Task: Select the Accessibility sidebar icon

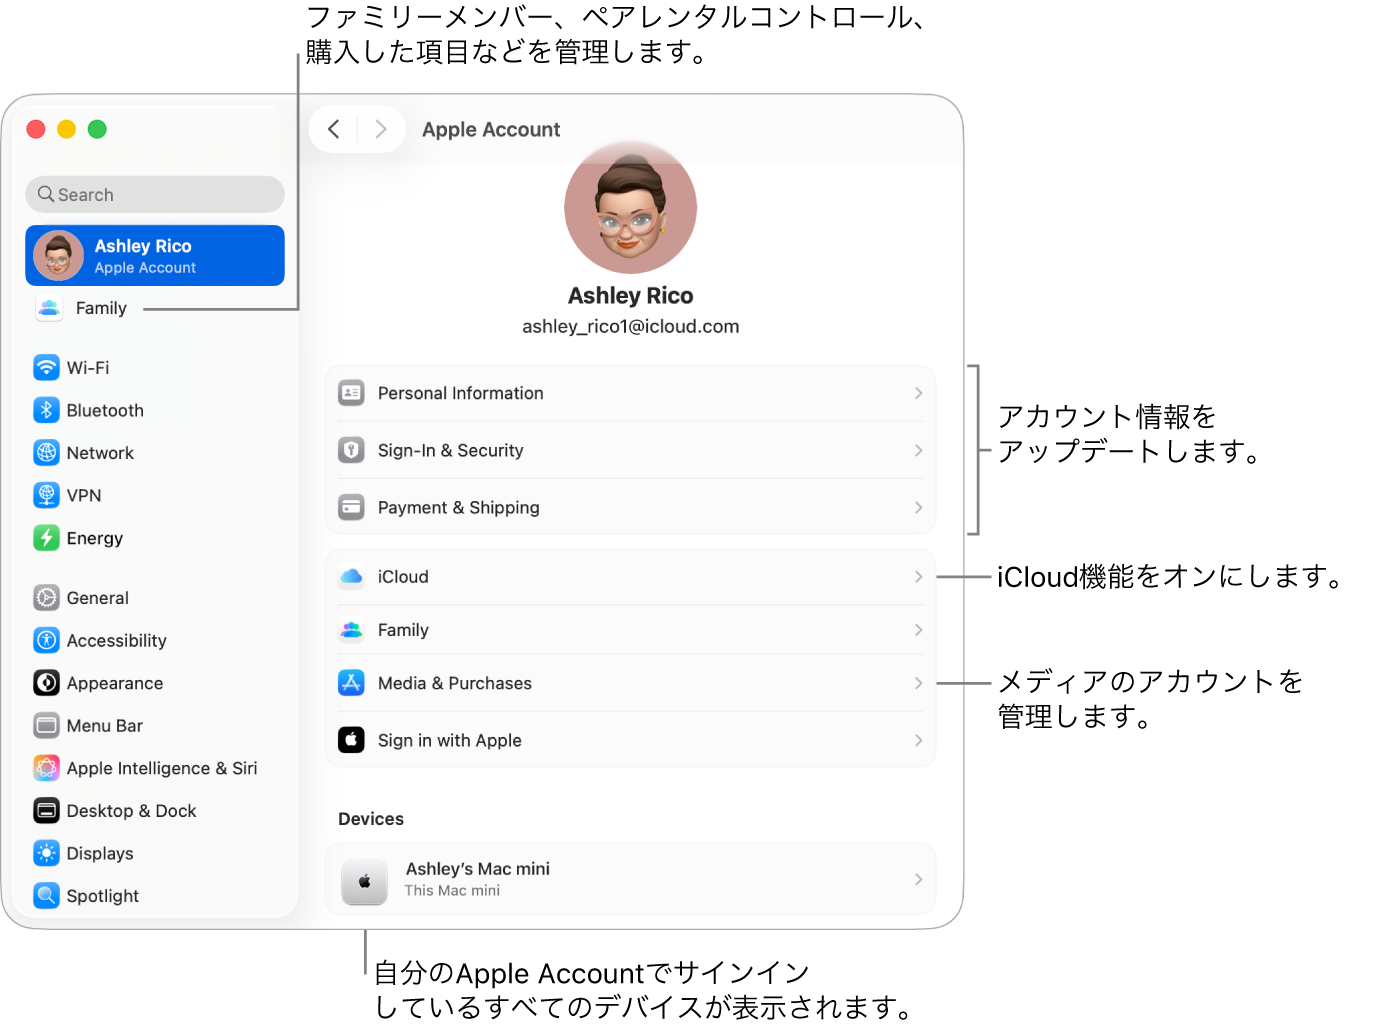Action: (x=46, y=640)
